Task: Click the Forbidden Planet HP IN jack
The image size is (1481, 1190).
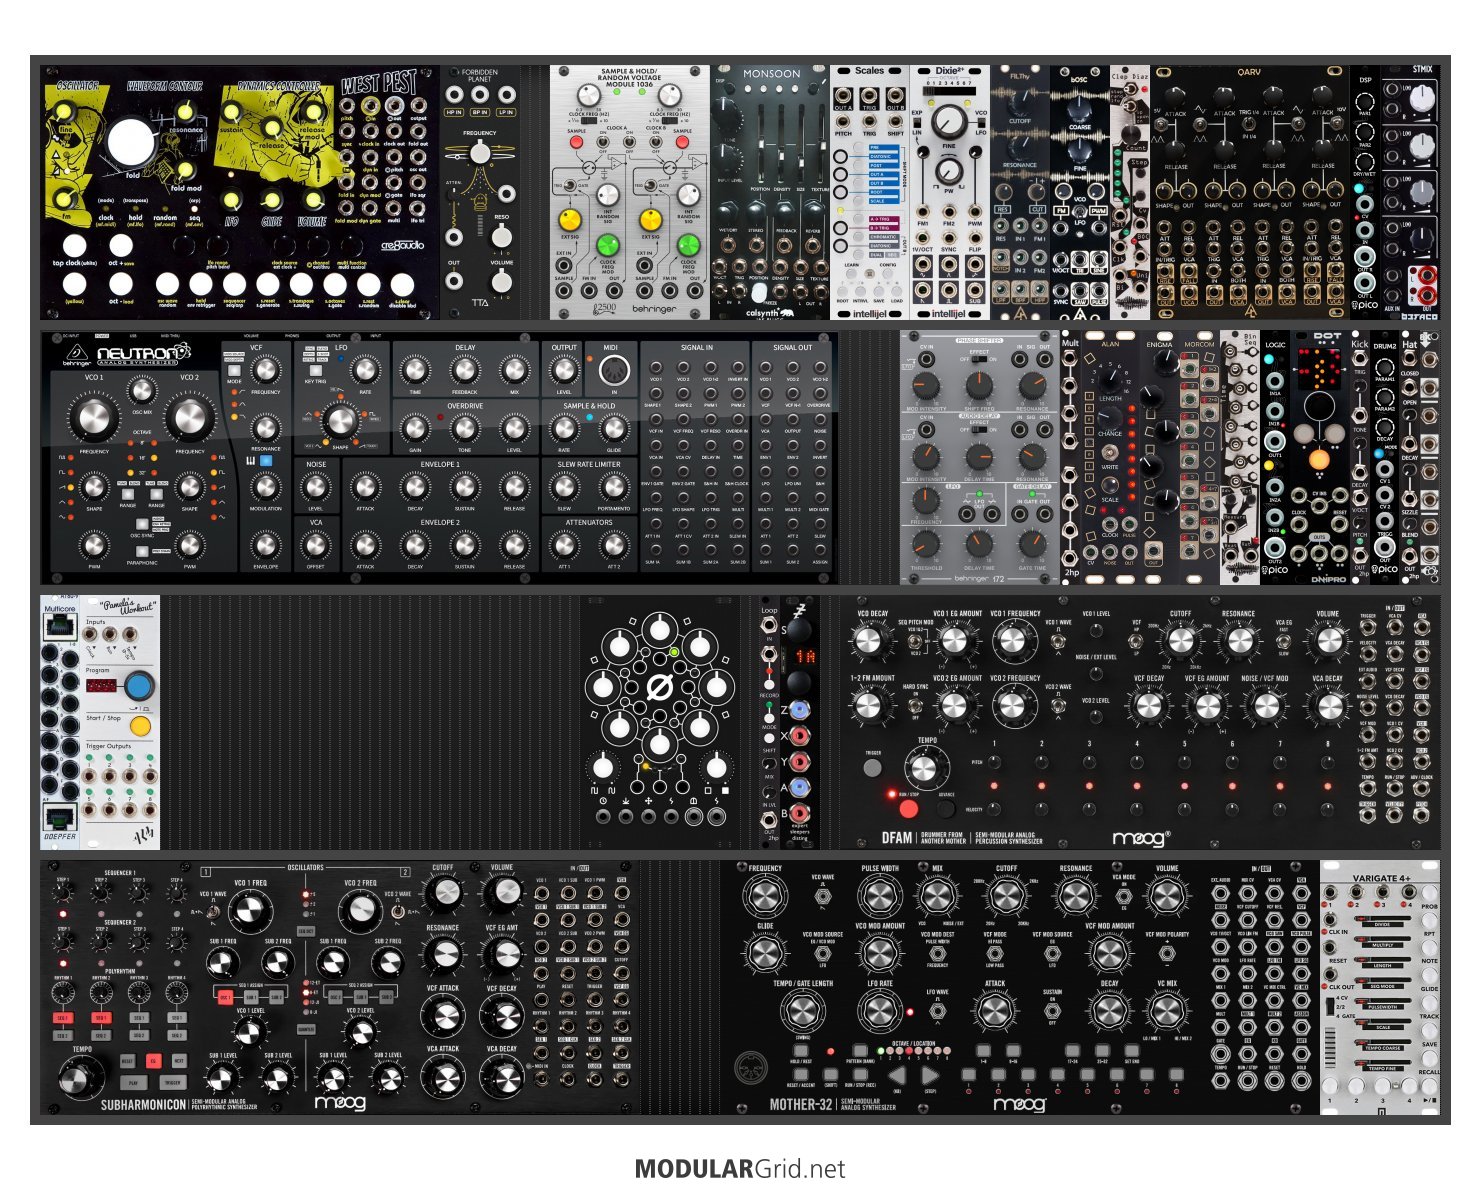Action: [x=454, y=95]
